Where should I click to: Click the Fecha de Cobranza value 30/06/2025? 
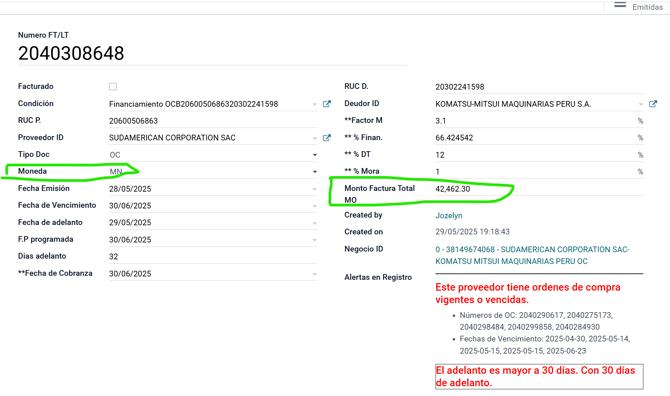[x=130, y=274]
